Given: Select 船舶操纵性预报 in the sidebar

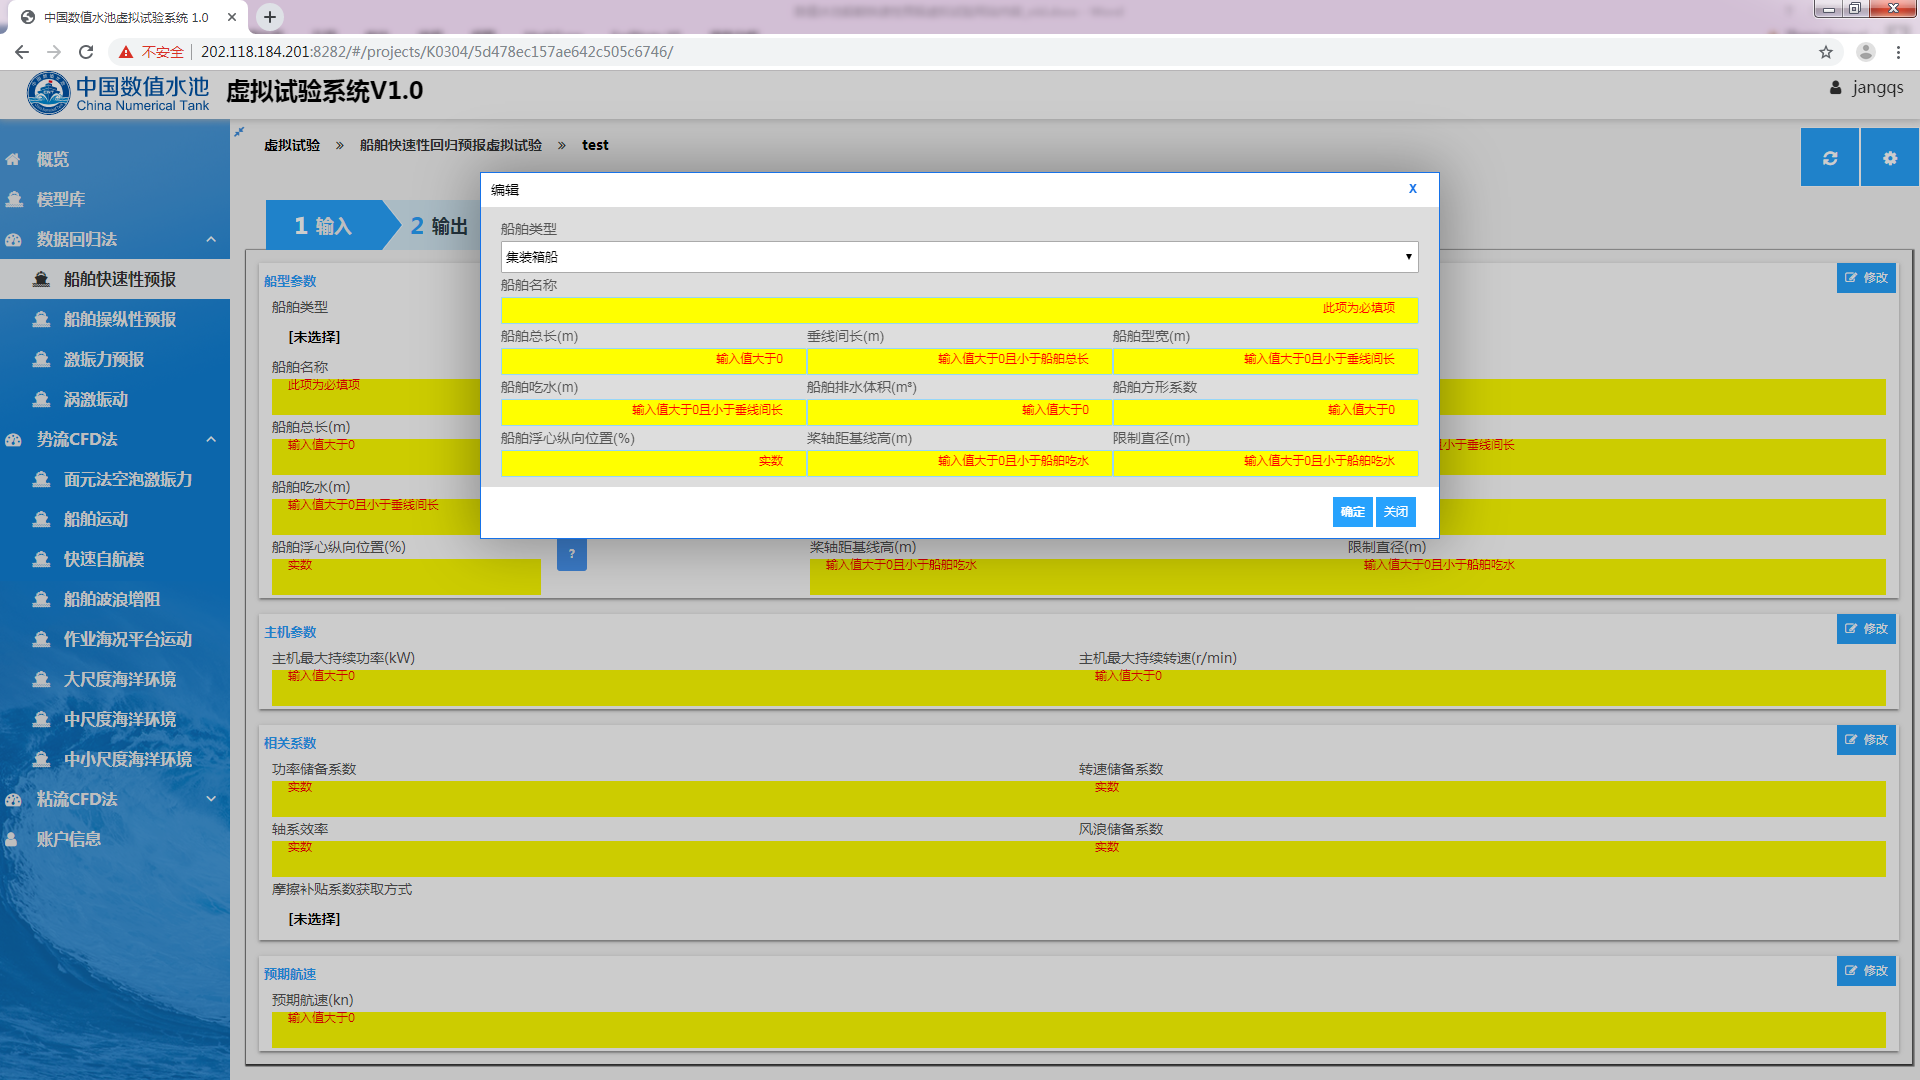Looking at the screenshot, I should point(120,319).
